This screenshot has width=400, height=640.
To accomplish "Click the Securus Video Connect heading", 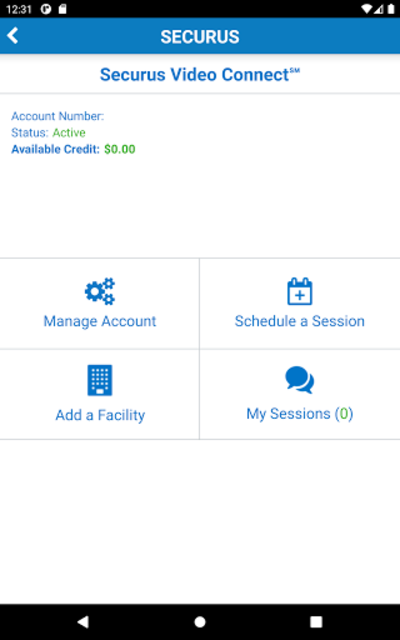I will point(200,75).
